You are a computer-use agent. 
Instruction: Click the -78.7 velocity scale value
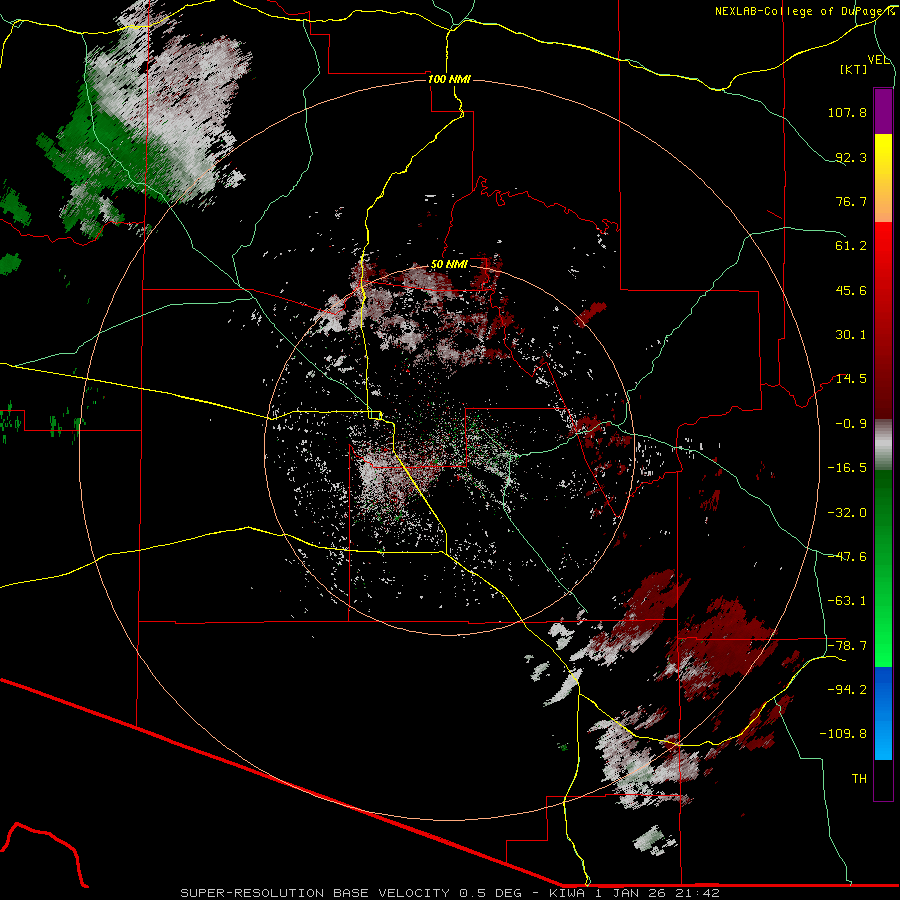tap(847, 646)
